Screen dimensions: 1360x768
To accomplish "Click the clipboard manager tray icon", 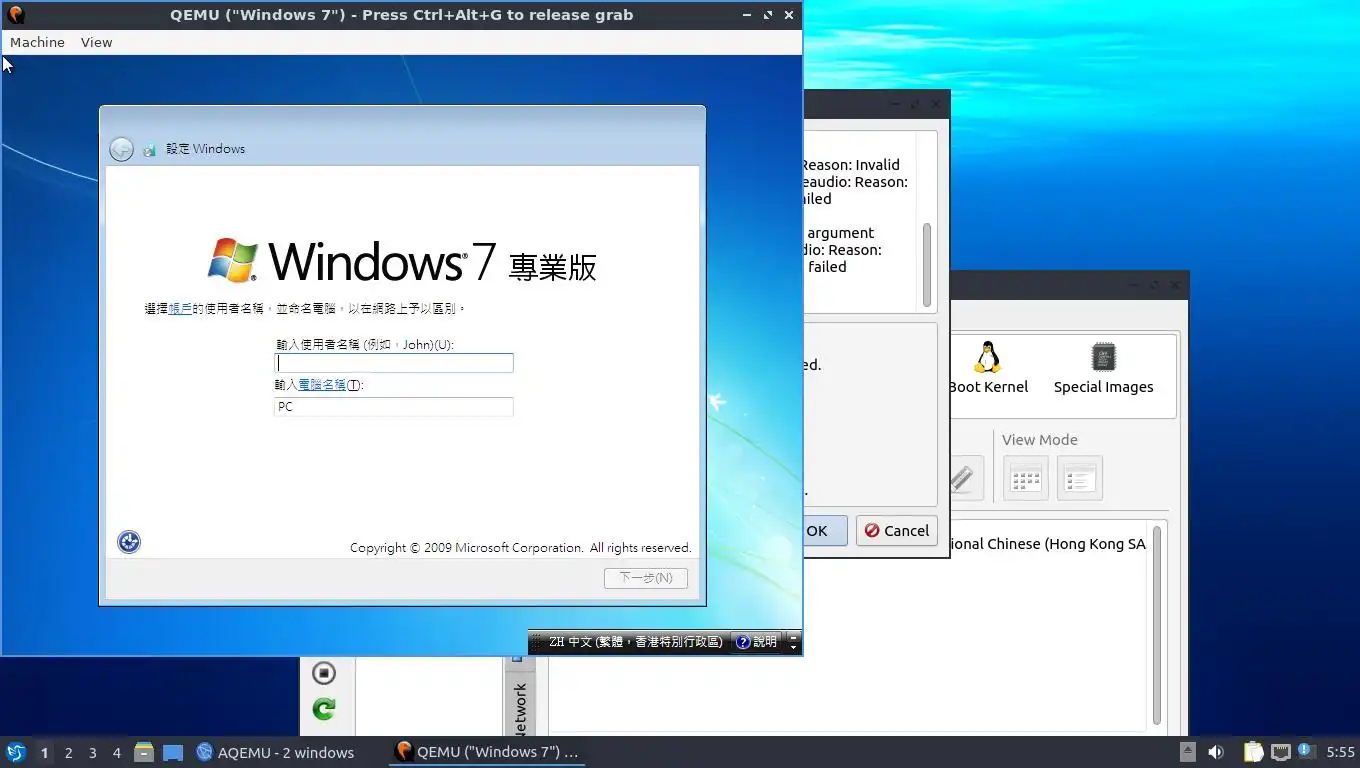I will click(1253, 752).
